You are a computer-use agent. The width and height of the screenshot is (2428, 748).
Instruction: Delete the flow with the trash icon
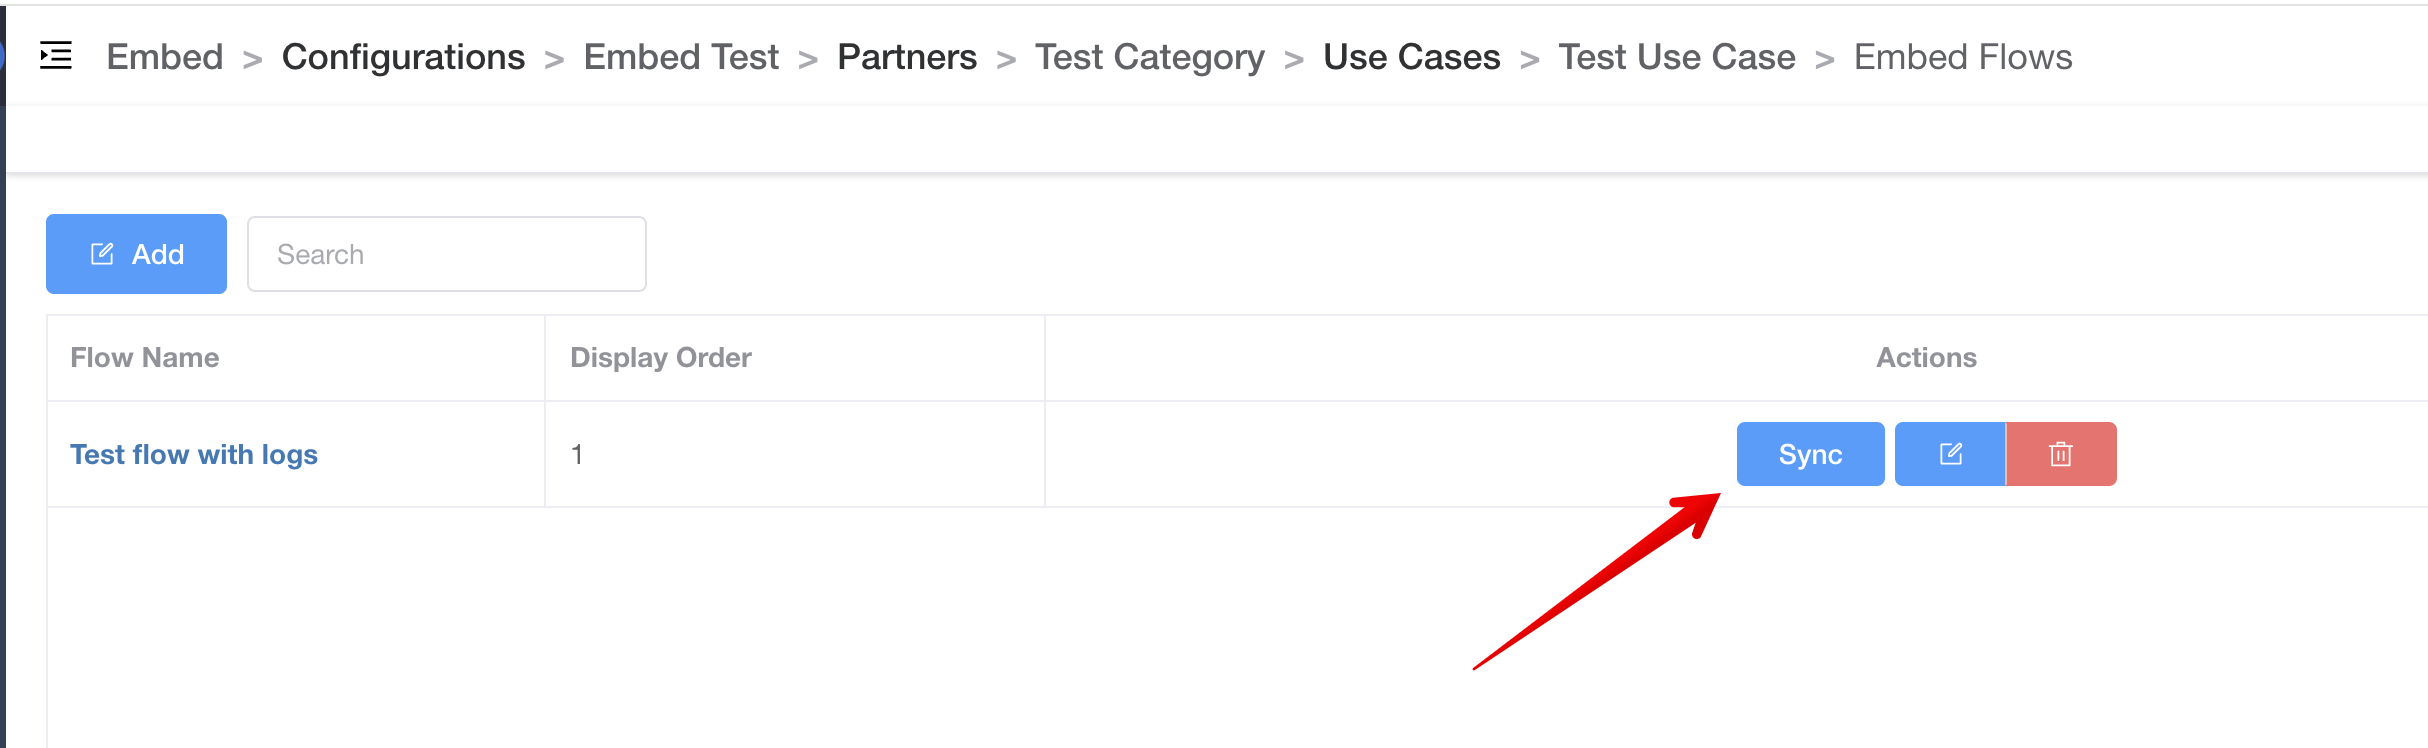2060,454
